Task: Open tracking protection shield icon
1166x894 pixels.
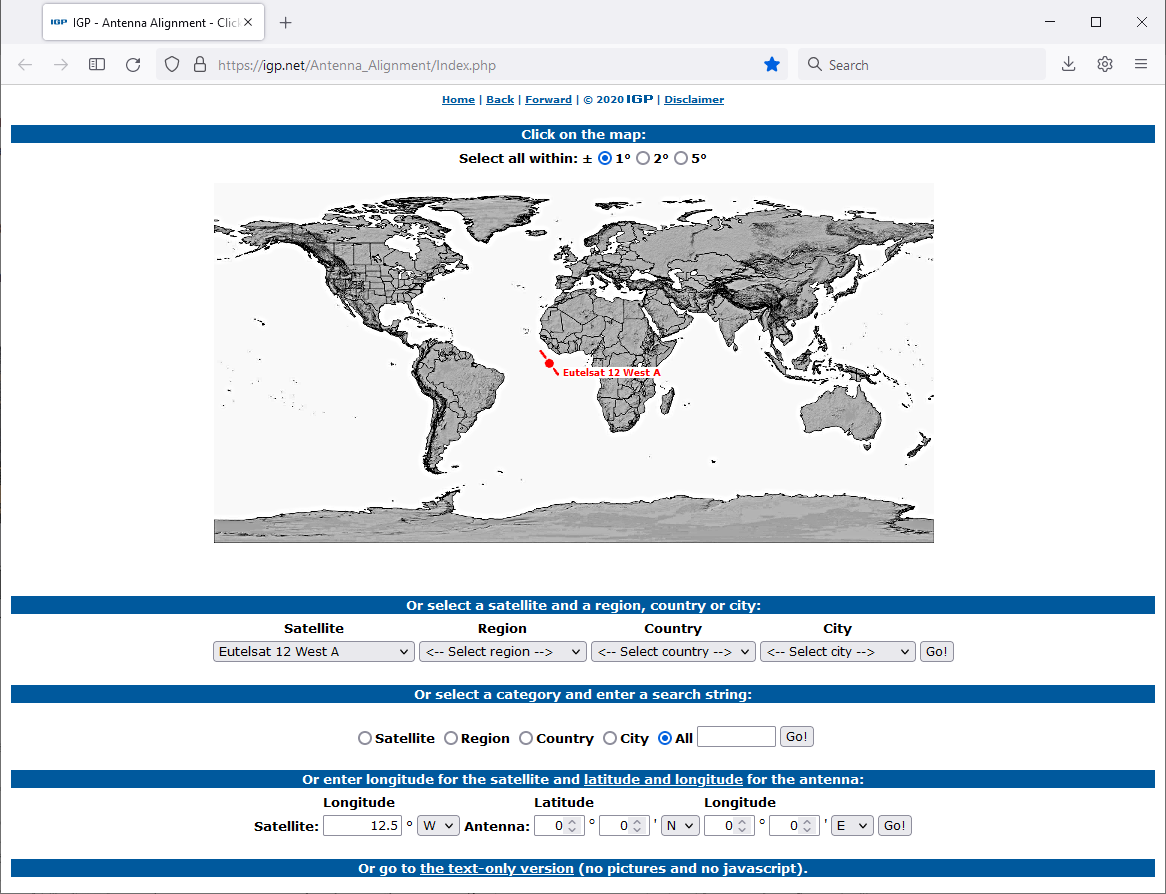Action: click(x=172, y=65)
